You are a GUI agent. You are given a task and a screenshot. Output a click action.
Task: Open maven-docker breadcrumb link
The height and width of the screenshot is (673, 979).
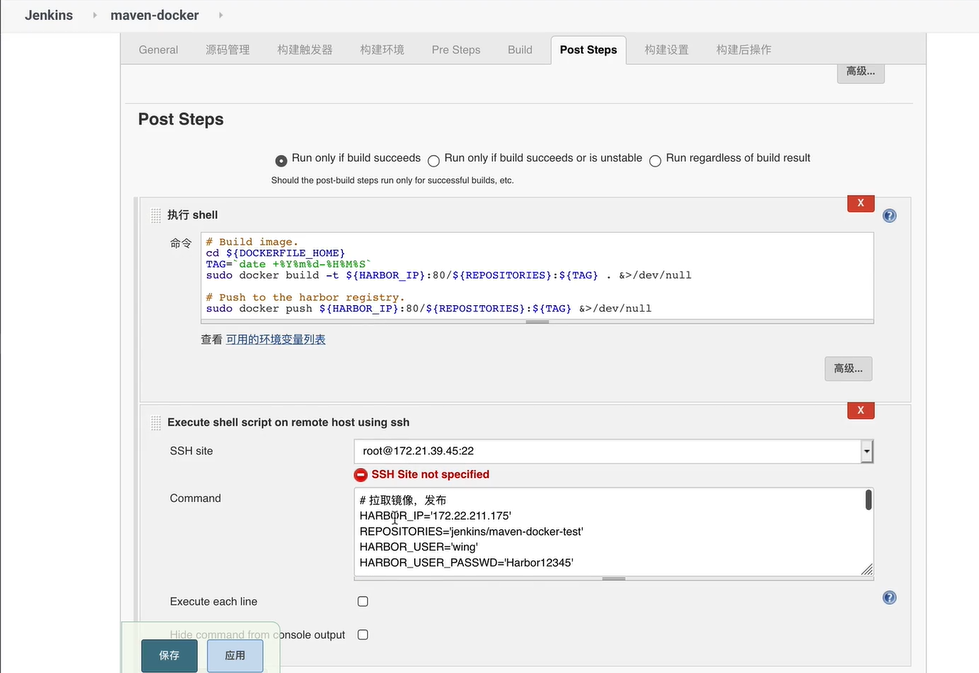pyautogui.click(x=154, y=15)
